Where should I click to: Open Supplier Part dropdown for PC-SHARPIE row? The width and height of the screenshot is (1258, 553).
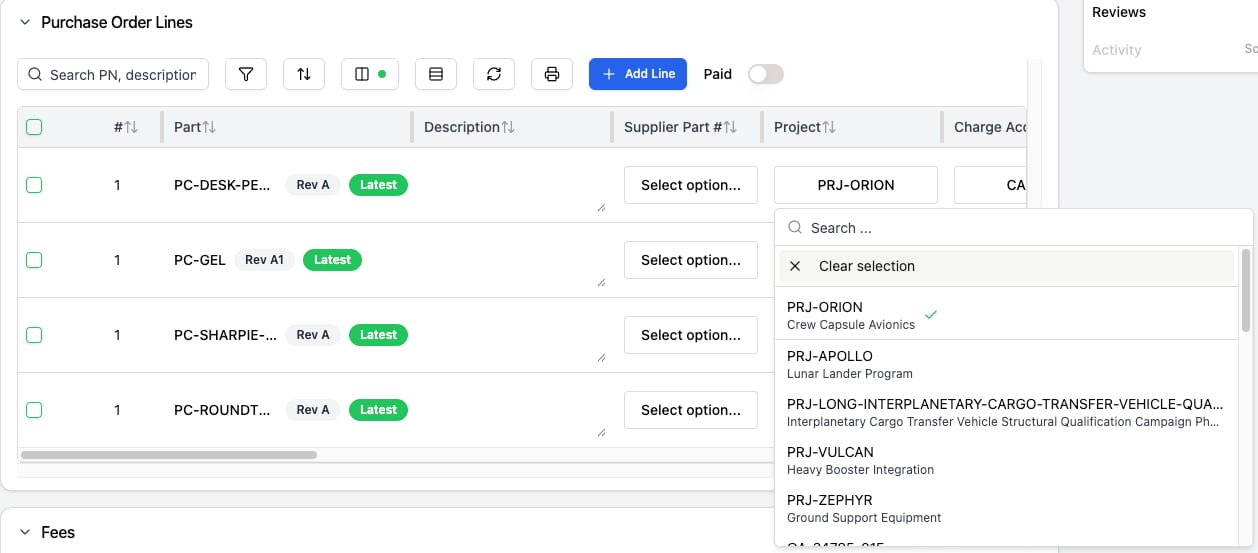[691, 335]
